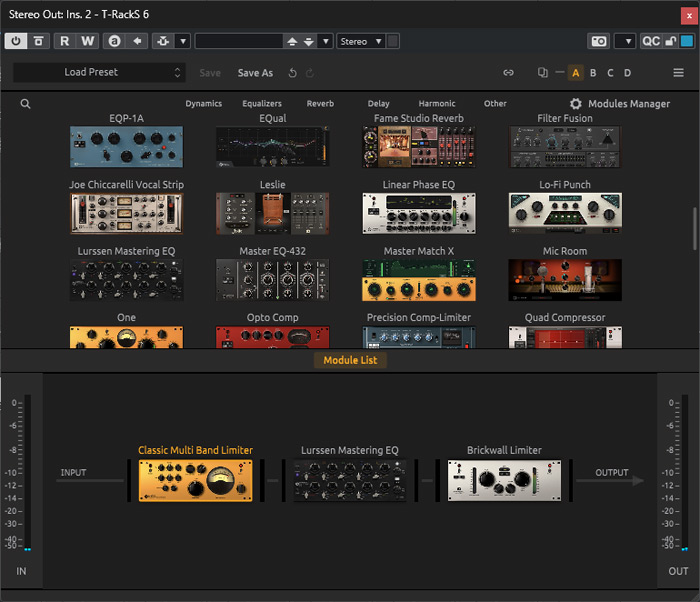Open the side-chain dropdown arrow
Viewport: 700px width, 602px height.
[x=183, y=41]
